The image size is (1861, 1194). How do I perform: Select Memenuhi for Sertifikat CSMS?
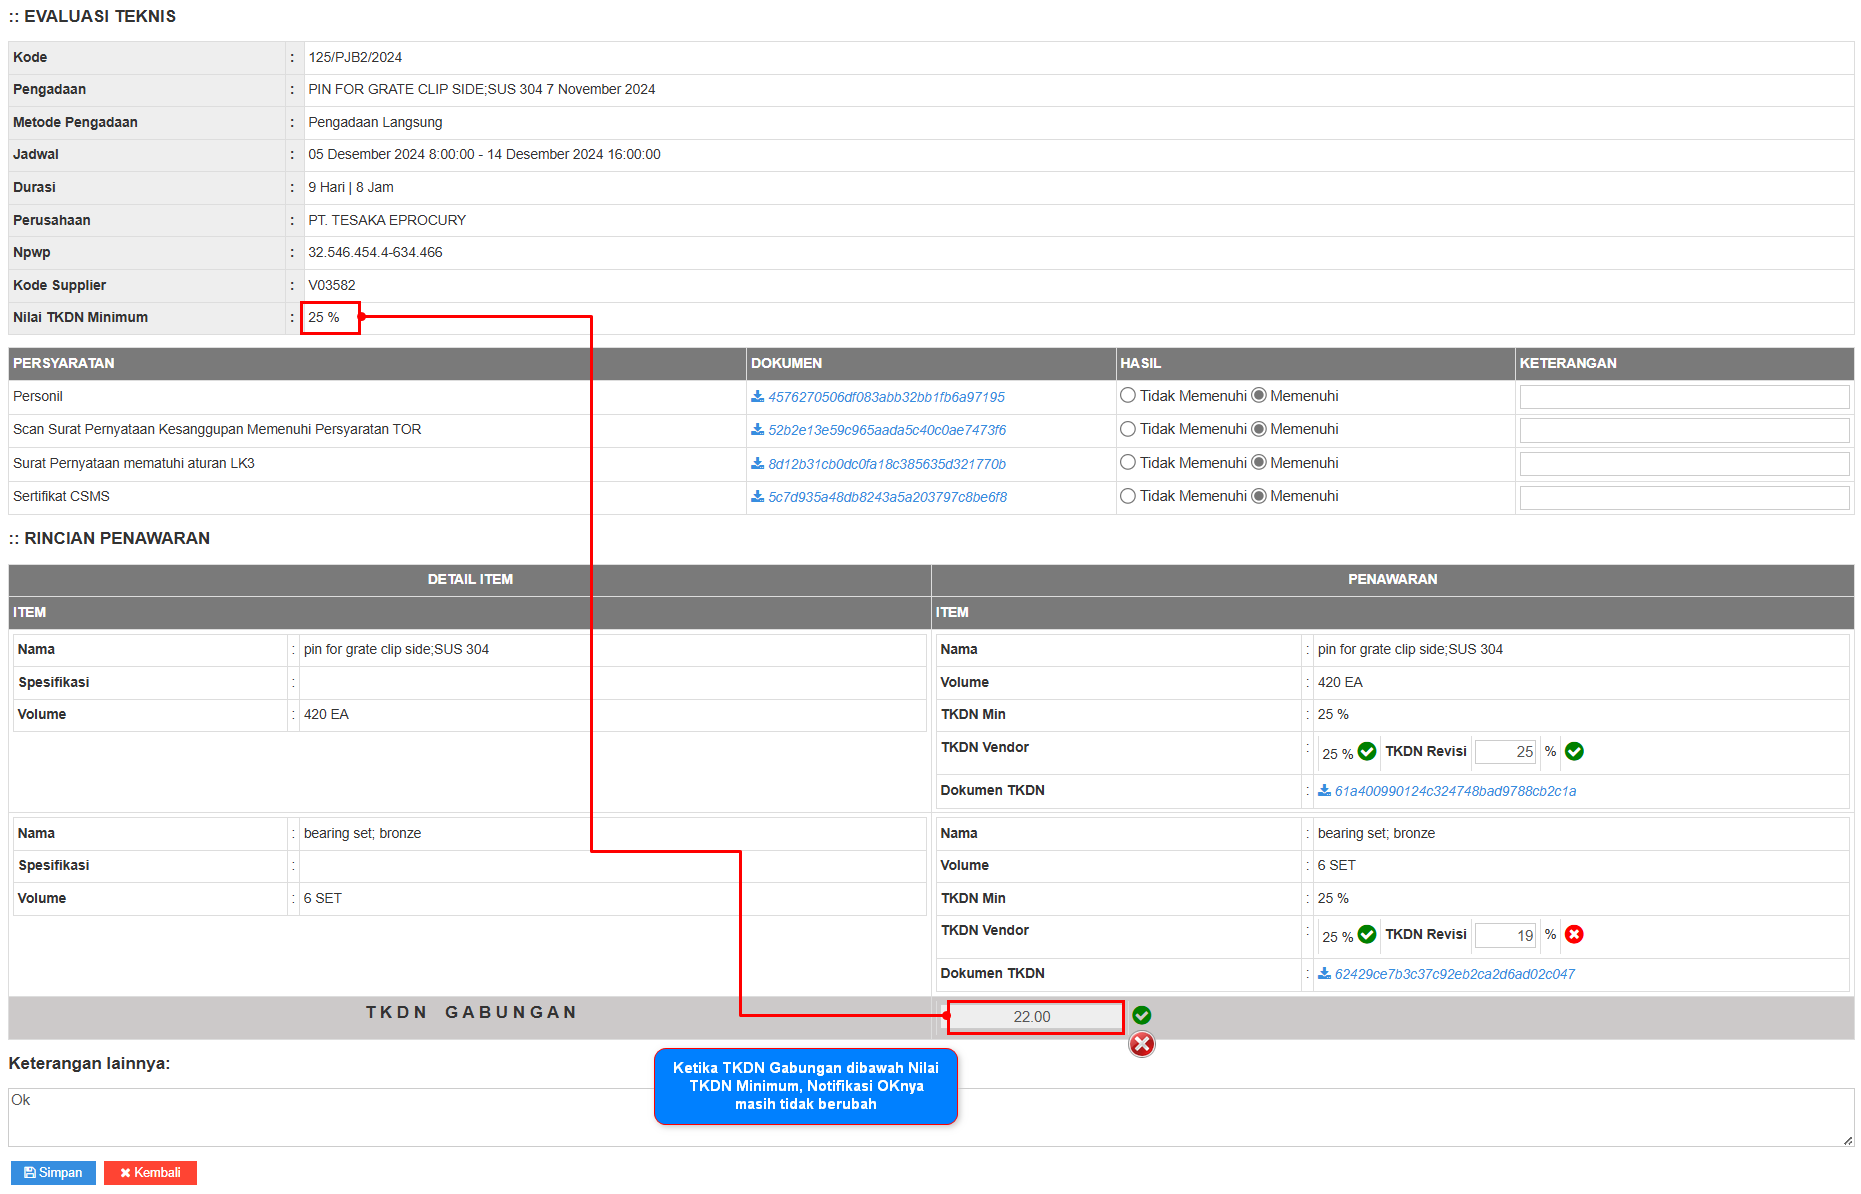click(x=1259, y=496)
